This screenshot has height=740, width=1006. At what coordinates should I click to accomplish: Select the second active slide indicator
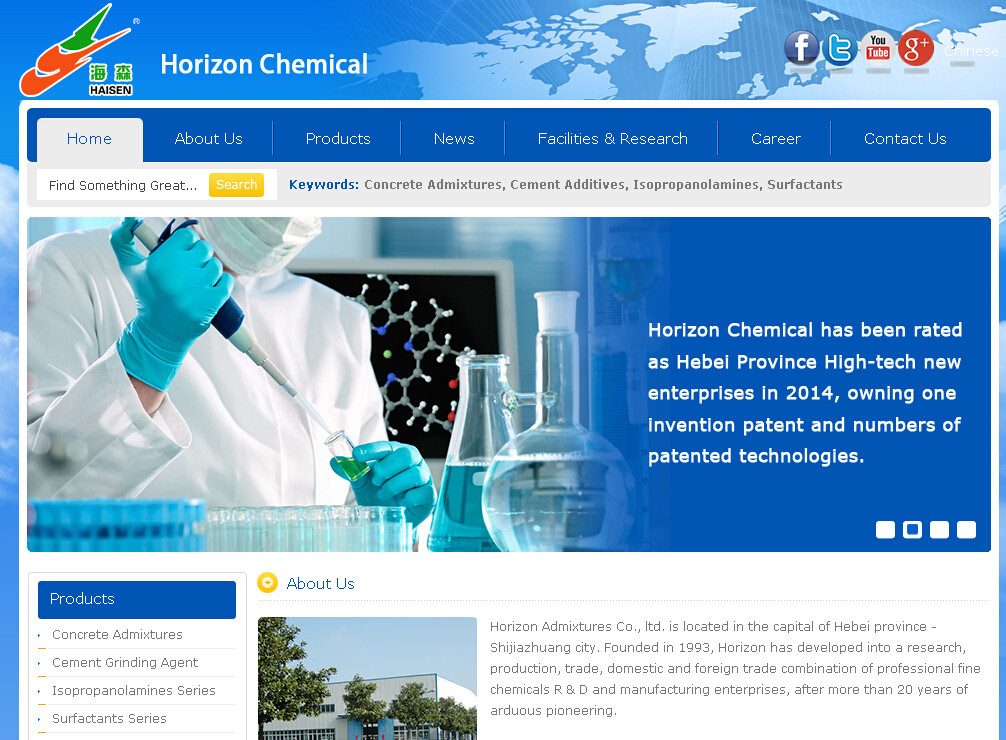click(x=912, y=529)
